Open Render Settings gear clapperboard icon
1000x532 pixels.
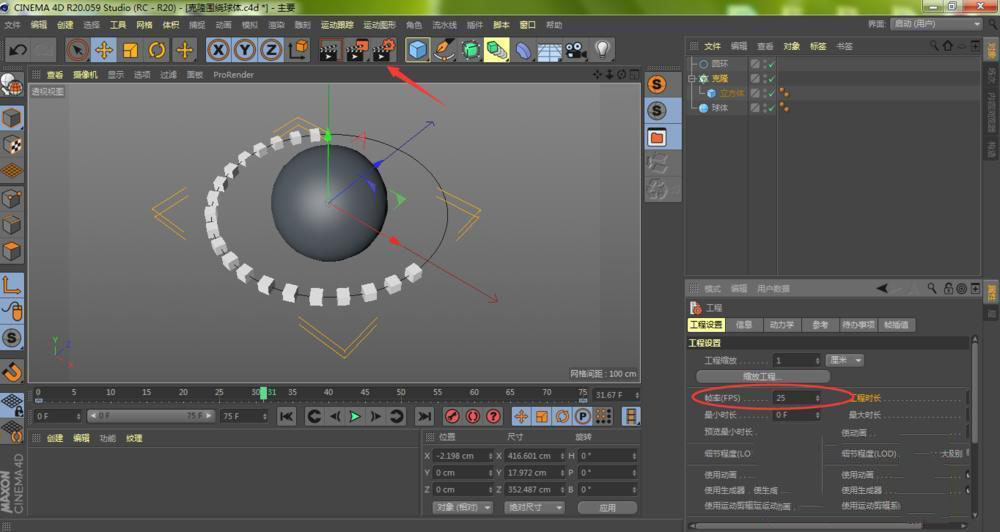384,50
